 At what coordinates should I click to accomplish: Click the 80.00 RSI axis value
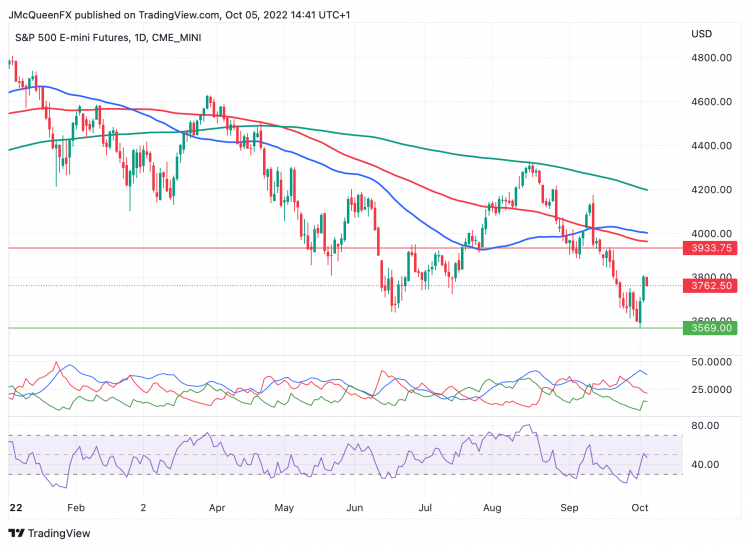705,426
